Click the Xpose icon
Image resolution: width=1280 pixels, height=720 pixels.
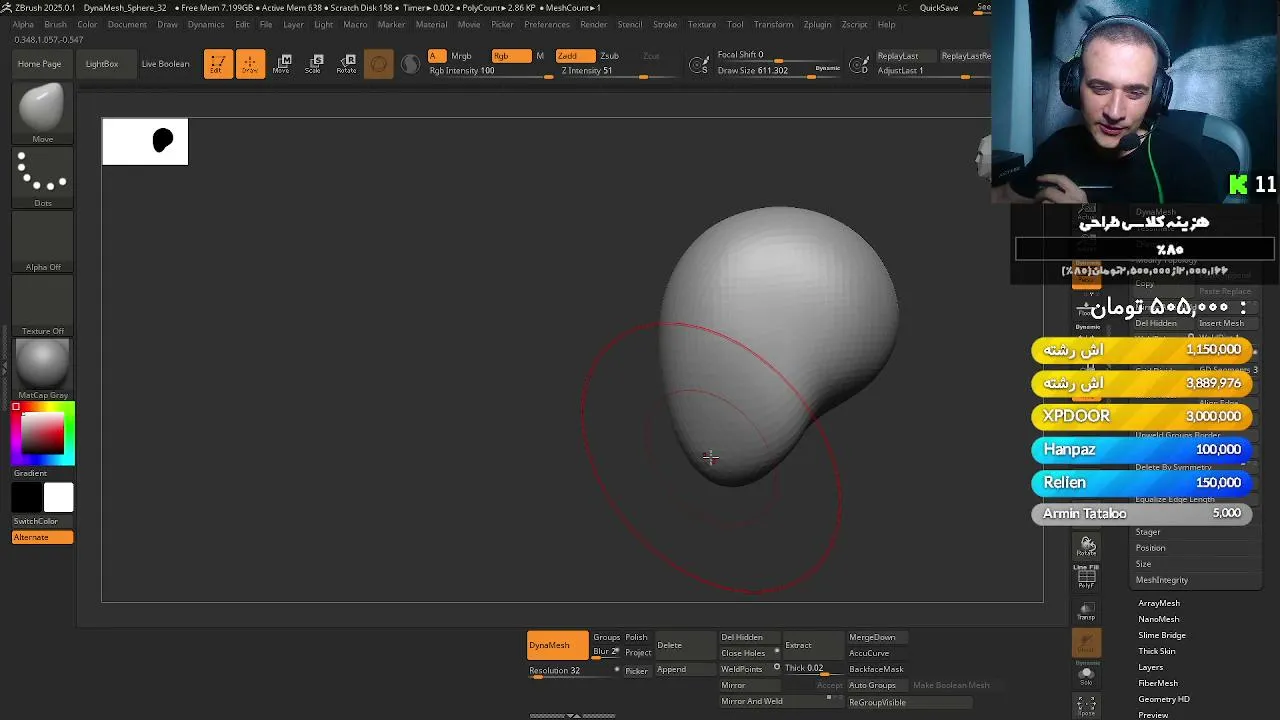coord(1087,706)
